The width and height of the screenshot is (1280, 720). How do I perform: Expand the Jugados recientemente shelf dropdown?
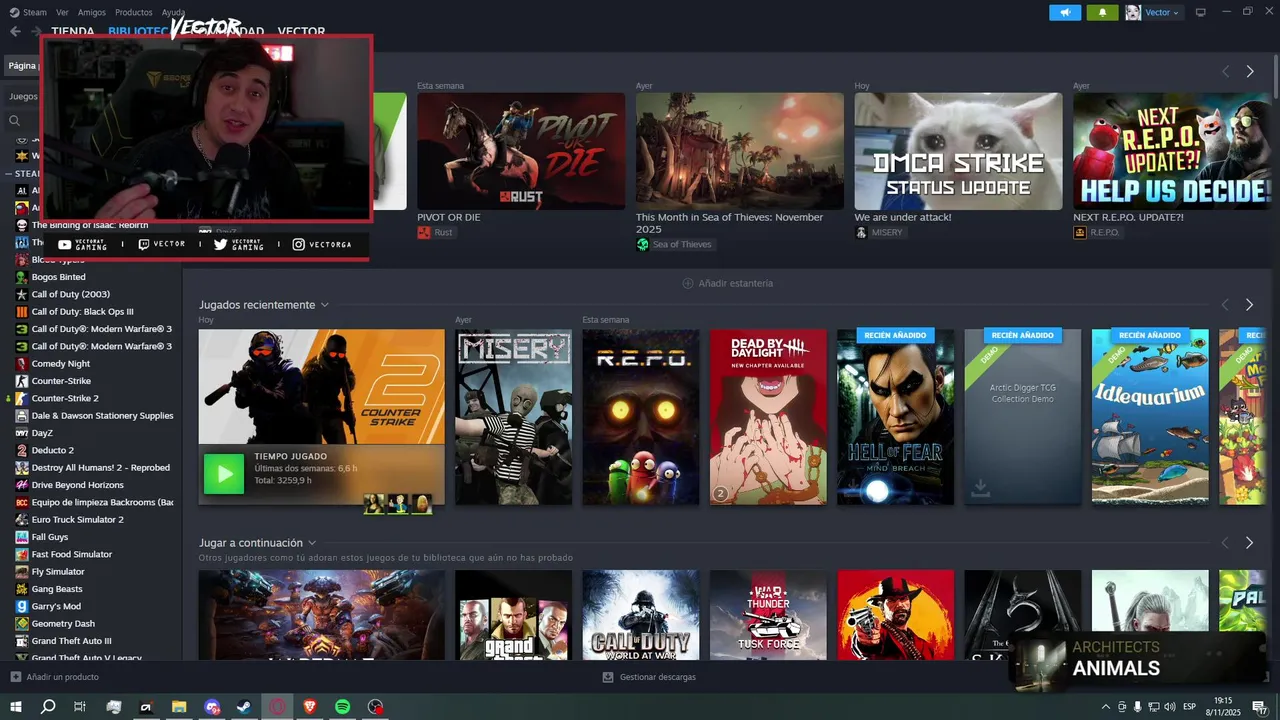325,305
